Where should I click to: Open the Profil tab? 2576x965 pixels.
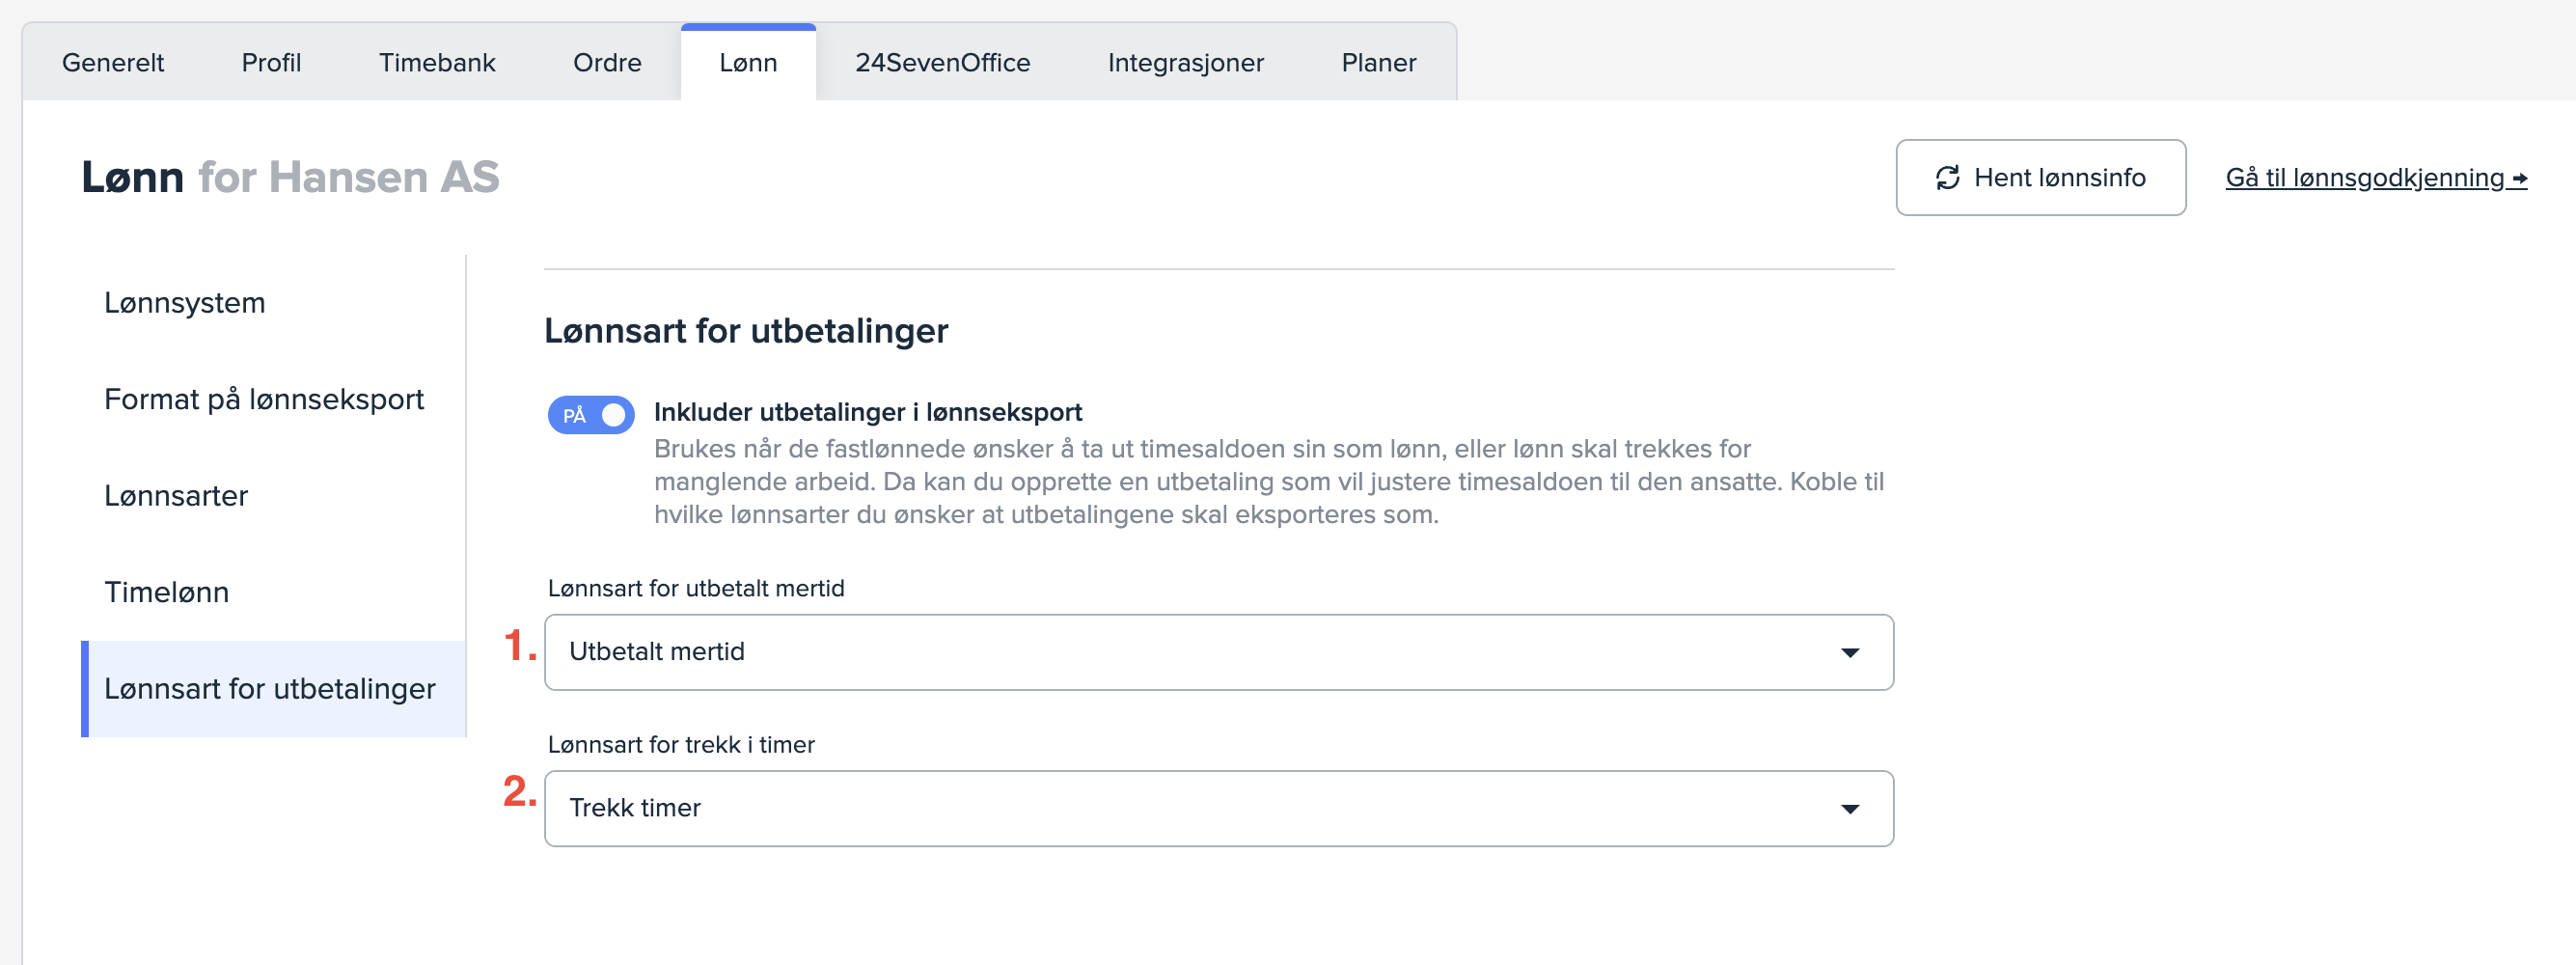click(x=271, y=63)
